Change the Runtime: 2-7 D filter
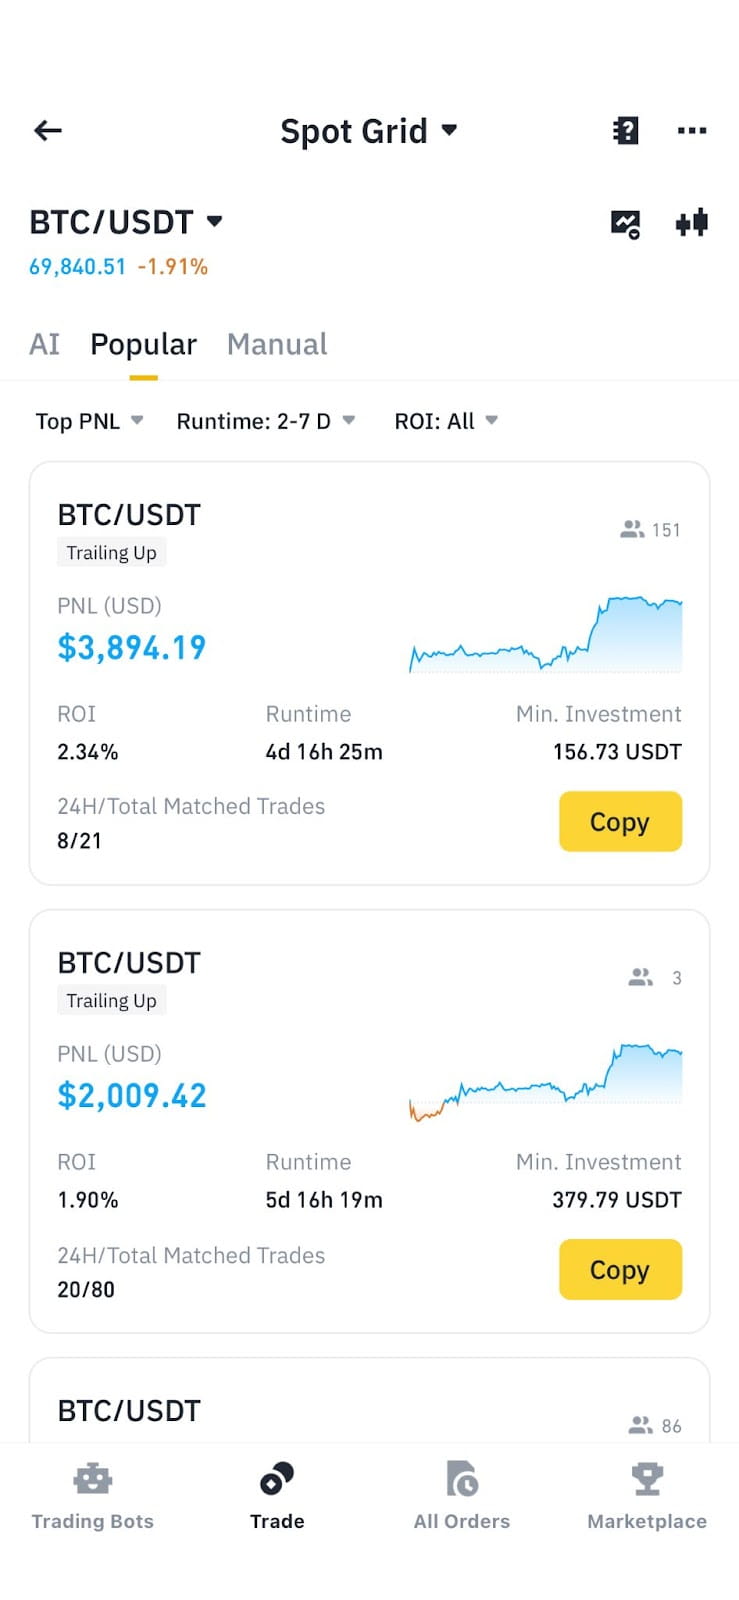The height and width of the screenshot is (1600, 739). click(265, 421)
